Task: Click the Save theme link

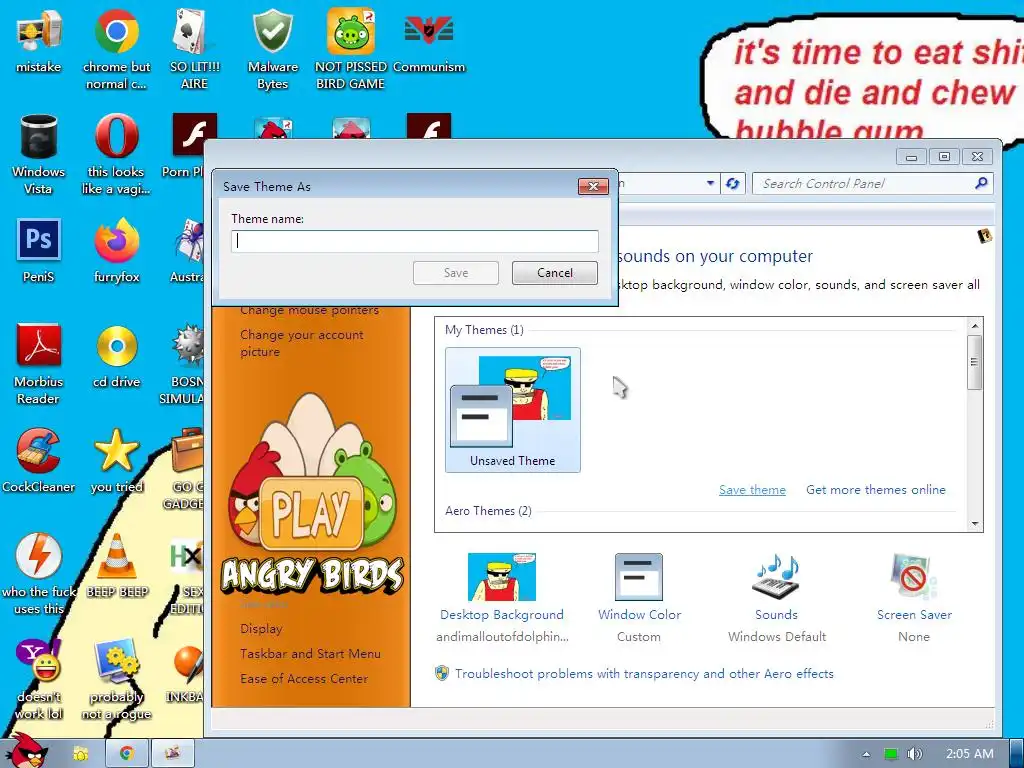Action: 752,490
